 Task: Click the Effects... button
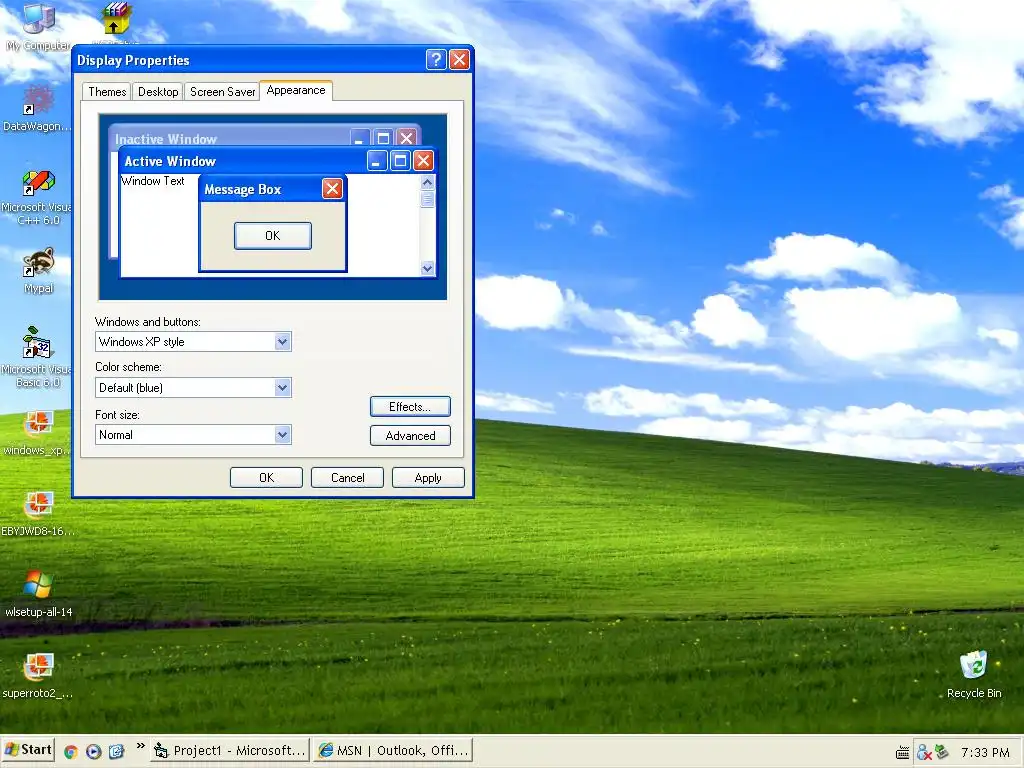(410, 406)
